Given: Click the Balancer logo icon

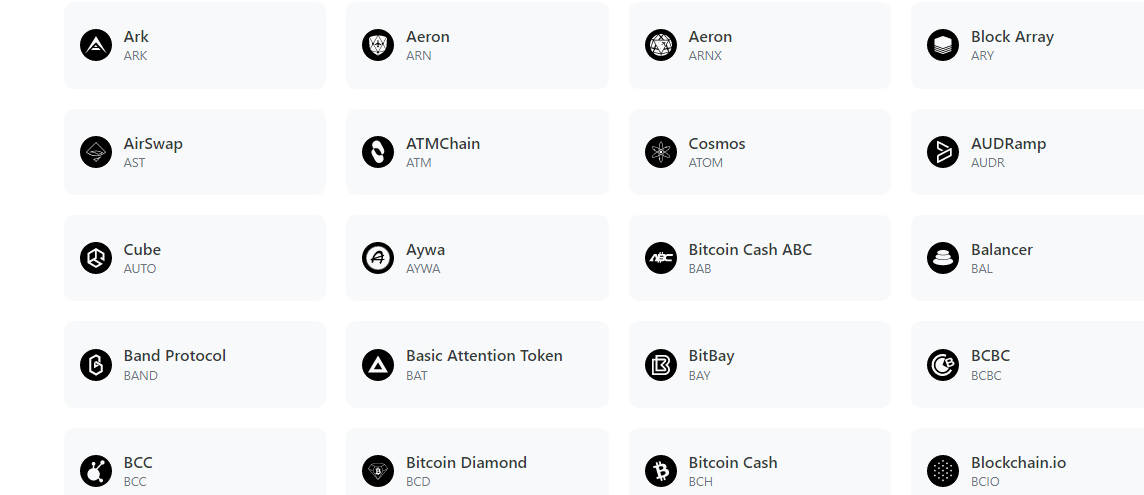Looking at the screenshot, I should (943, 258).
